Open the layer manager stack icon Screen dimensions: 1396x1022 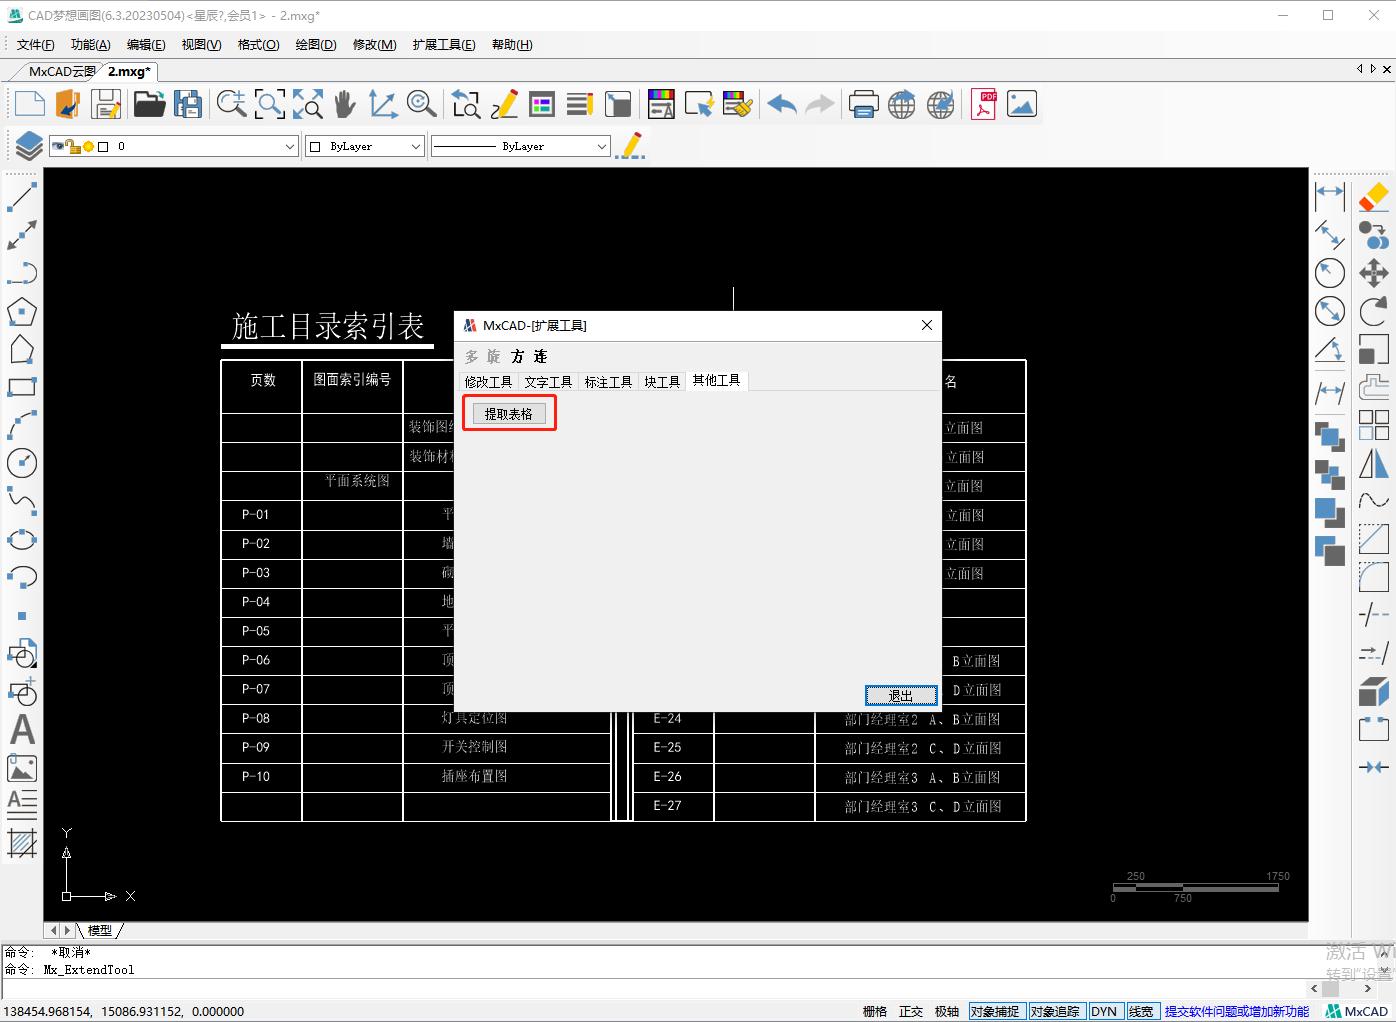(28, 146)
